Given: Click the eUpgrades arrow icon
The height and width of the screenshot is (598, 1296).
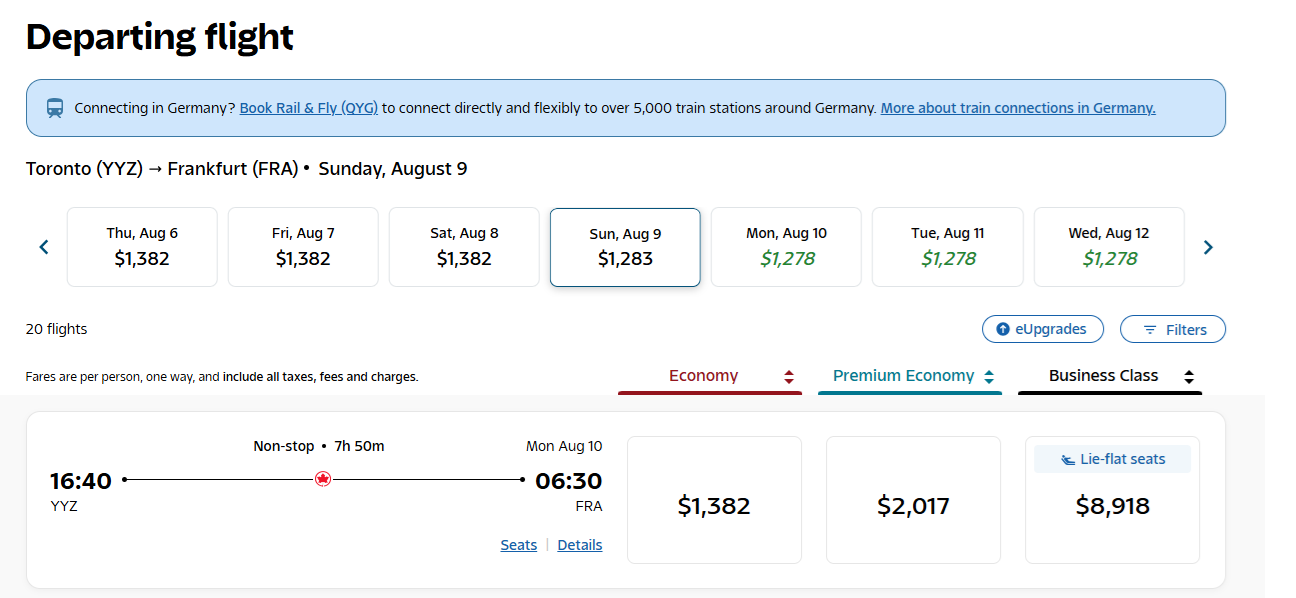Looking at the screenshot, I should point(1003,329).
